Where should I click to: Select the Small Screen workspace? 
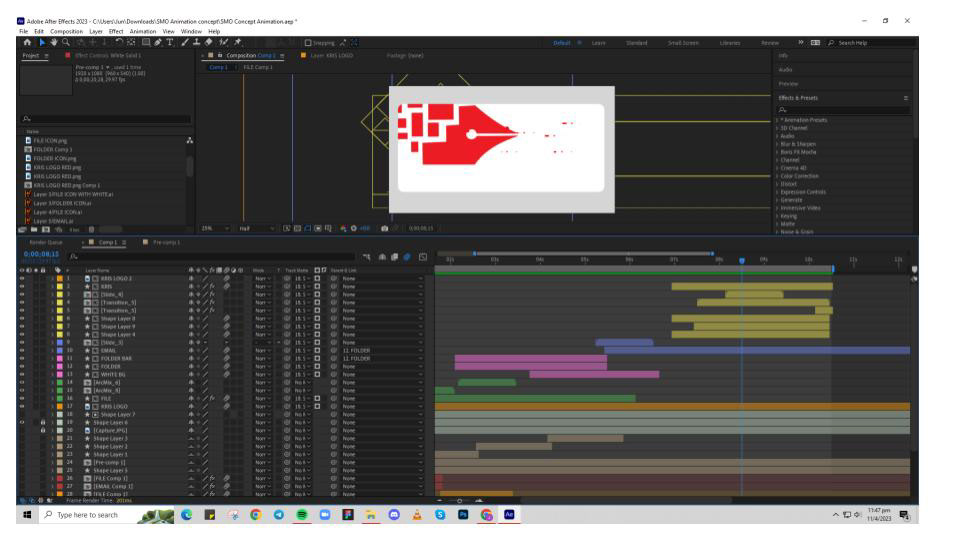(683, 43)
